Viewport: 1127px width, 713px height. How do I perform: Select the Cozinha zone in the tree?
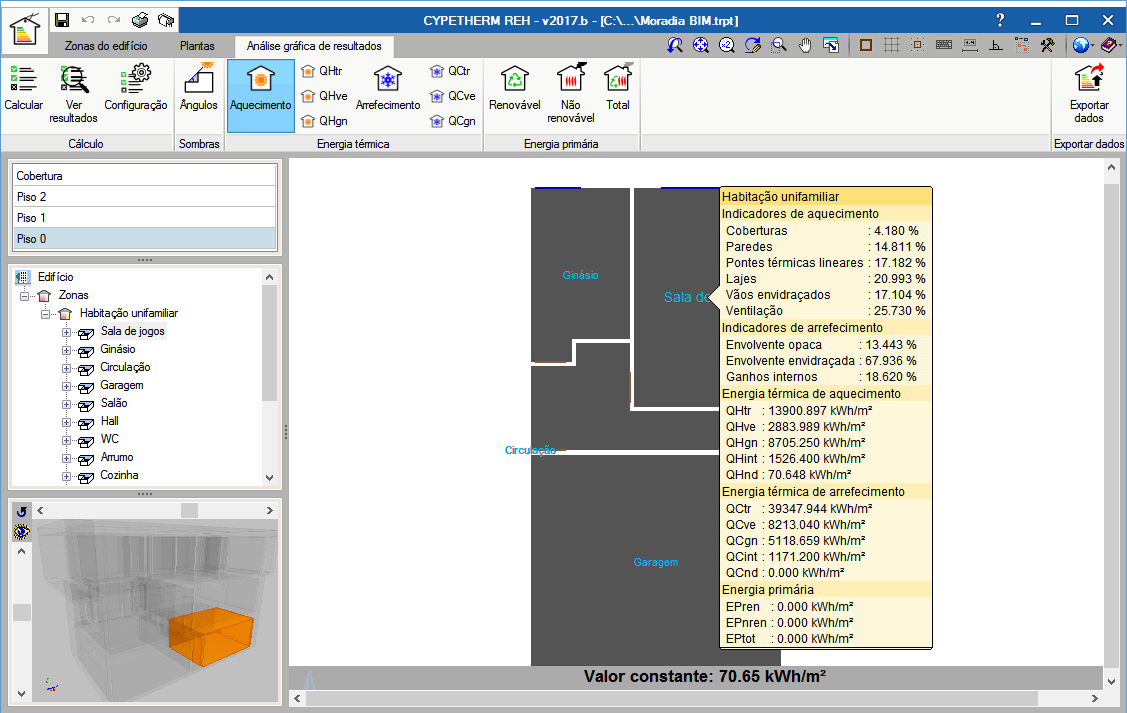click(119, 475)
